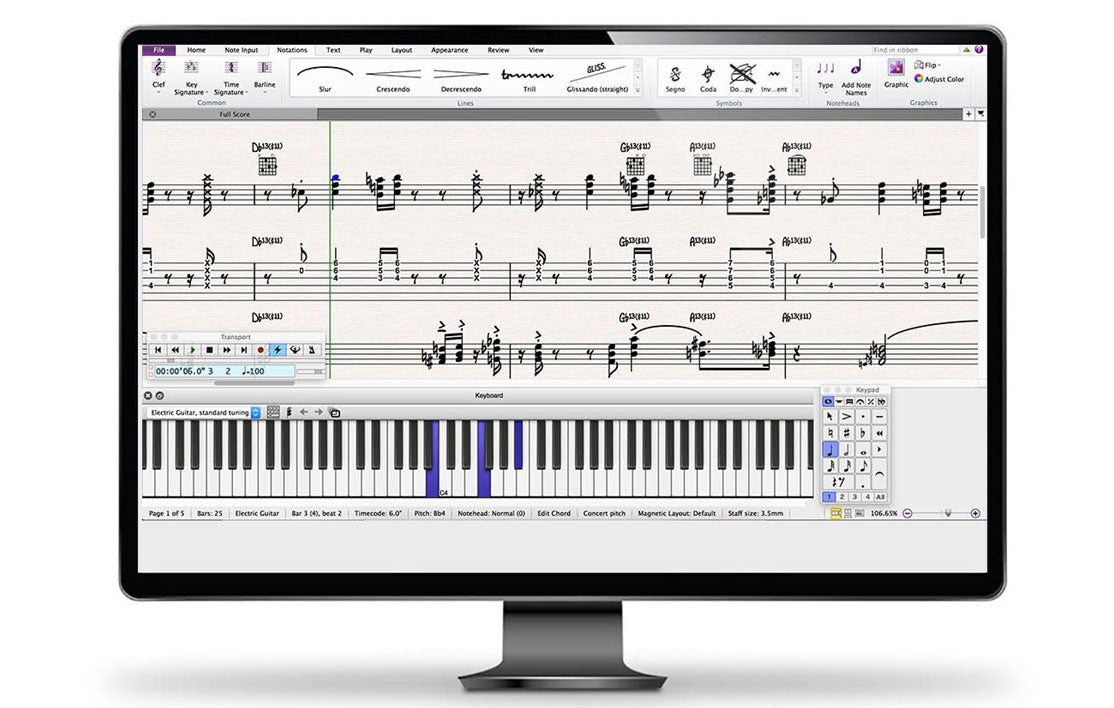Click the flat accidental on Keypad

point(863,433)
